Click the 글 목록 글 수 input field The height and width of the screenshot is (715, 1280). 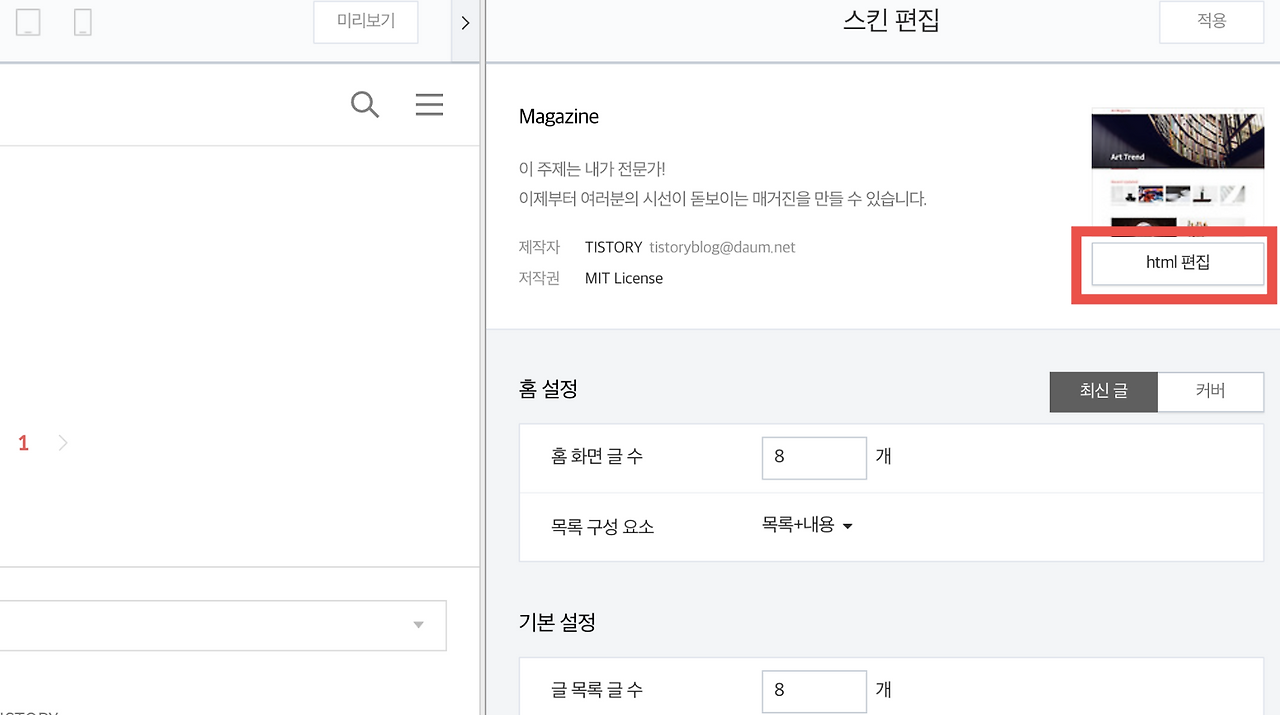814,690
